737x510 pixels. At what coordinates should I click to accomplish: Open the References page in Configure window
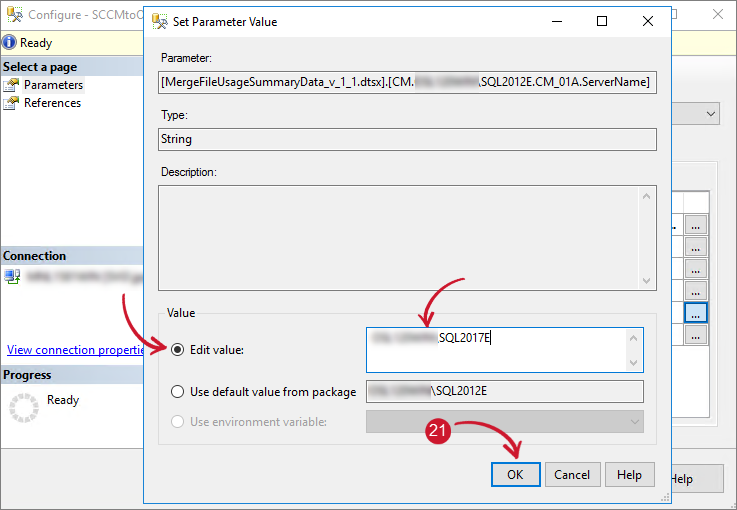tap(52, 102)
